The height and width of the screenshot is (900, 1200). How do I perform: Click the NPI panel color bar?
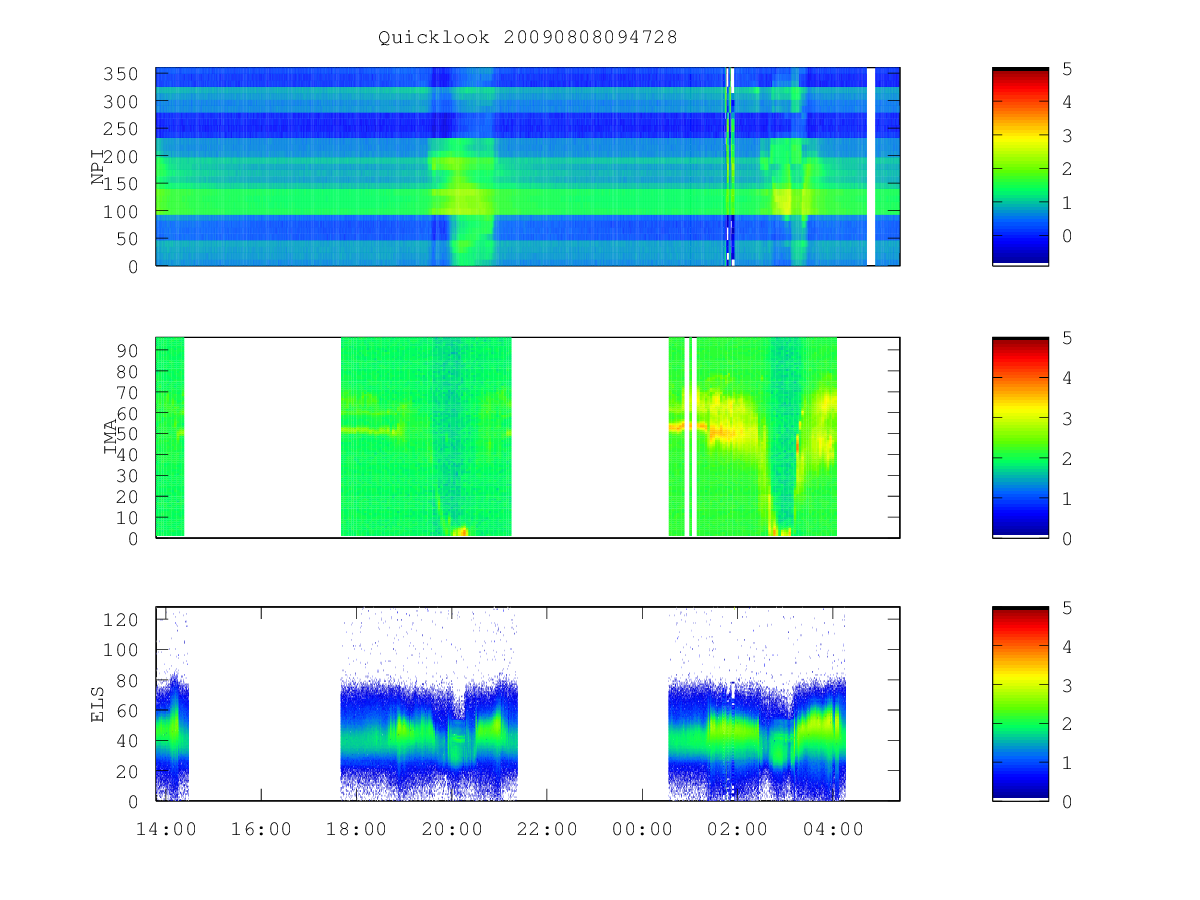click(1020, 166)
